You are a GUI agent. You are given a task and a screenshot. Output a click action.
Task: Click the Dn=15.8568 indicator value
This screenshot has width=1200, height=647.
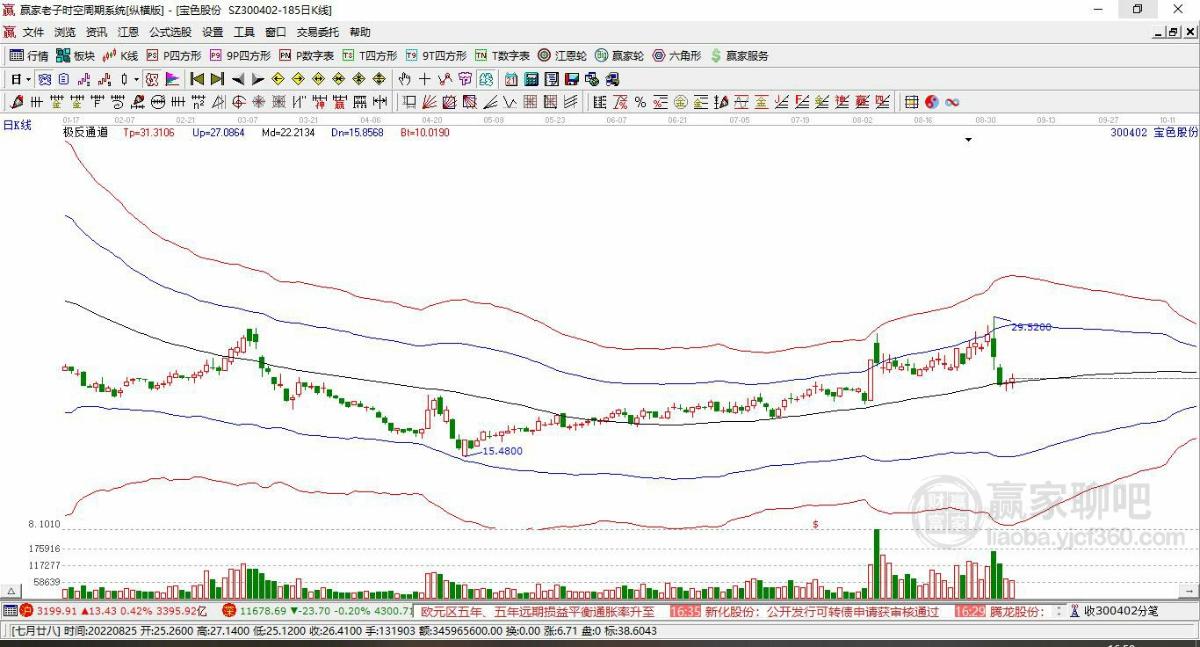[357, 131]
